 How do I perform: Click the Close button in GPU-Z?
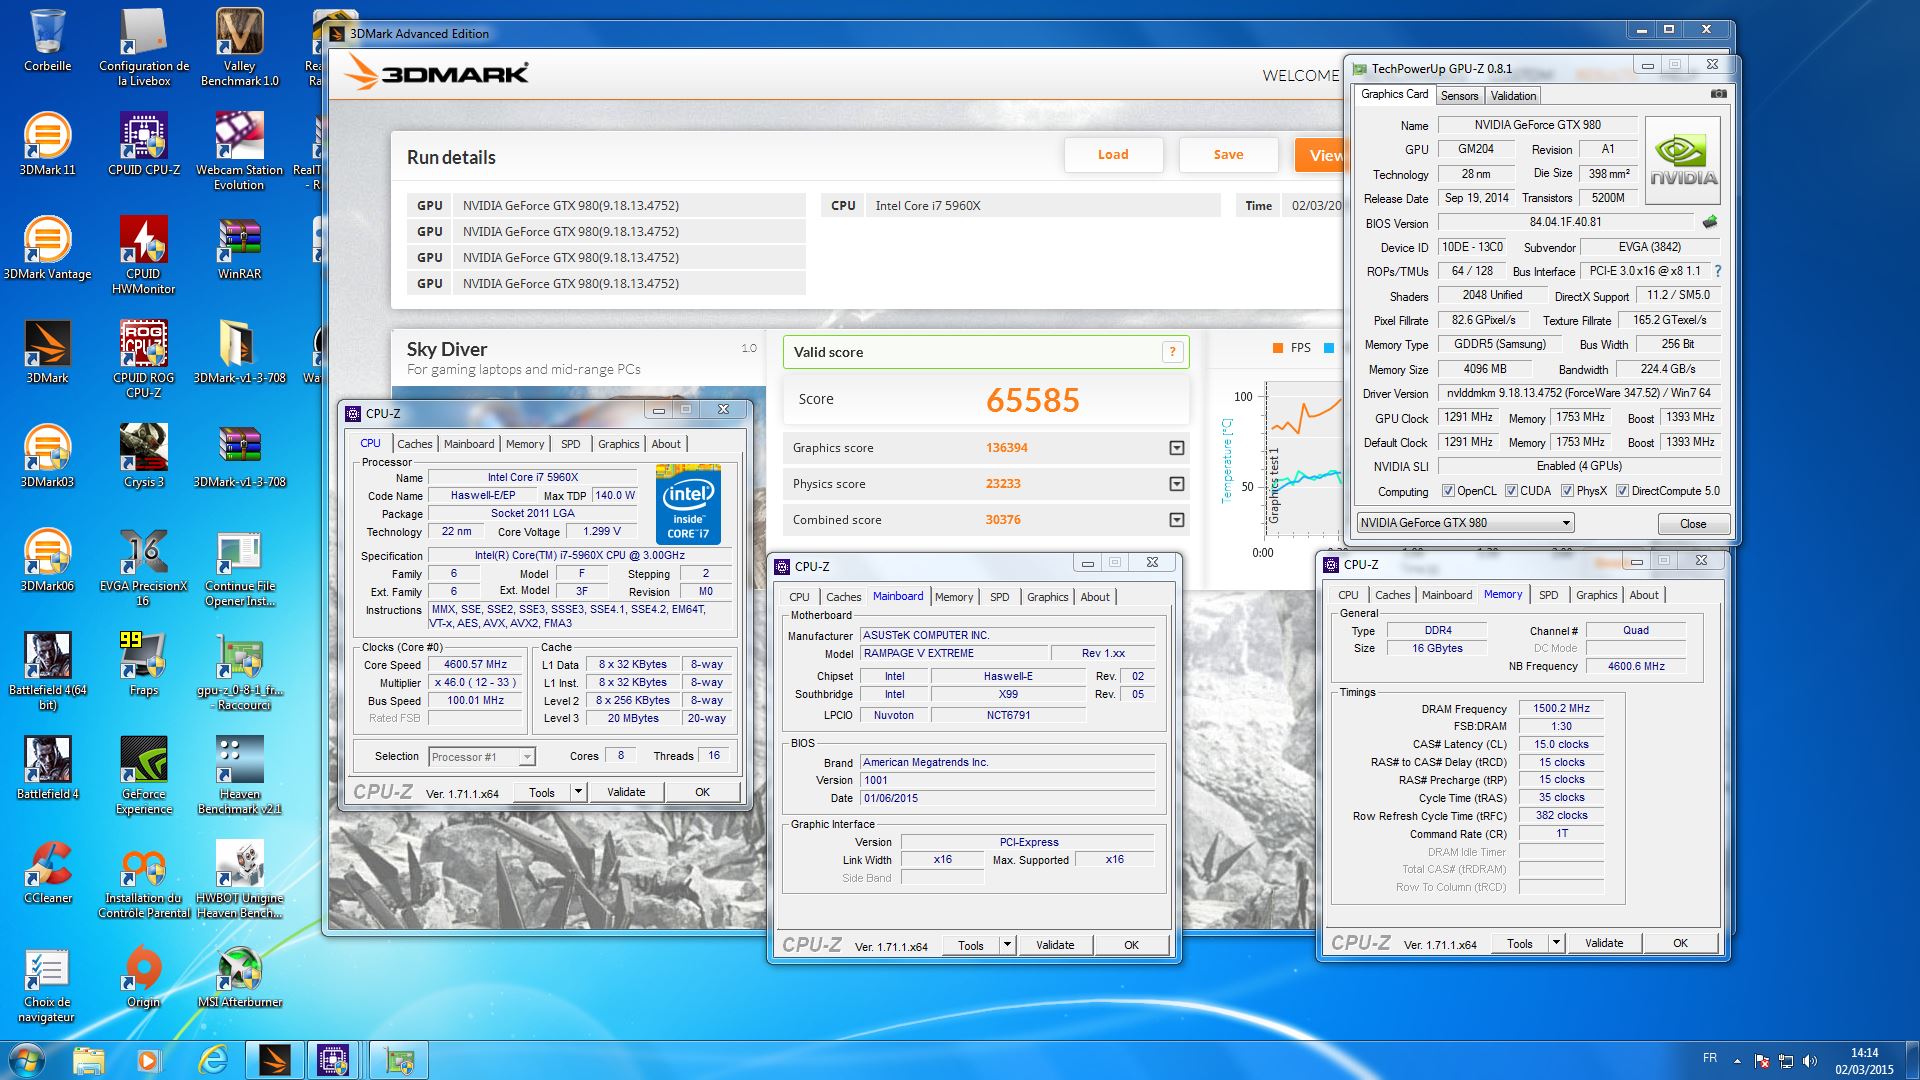(x=1692, y=524)
